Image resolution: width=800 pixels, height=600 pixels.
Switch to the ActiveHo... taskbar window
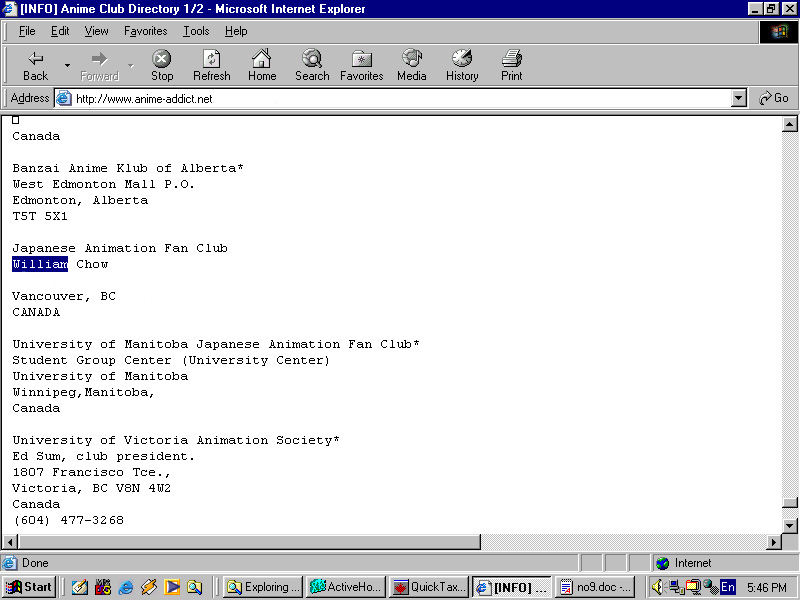tap(345, 587)
